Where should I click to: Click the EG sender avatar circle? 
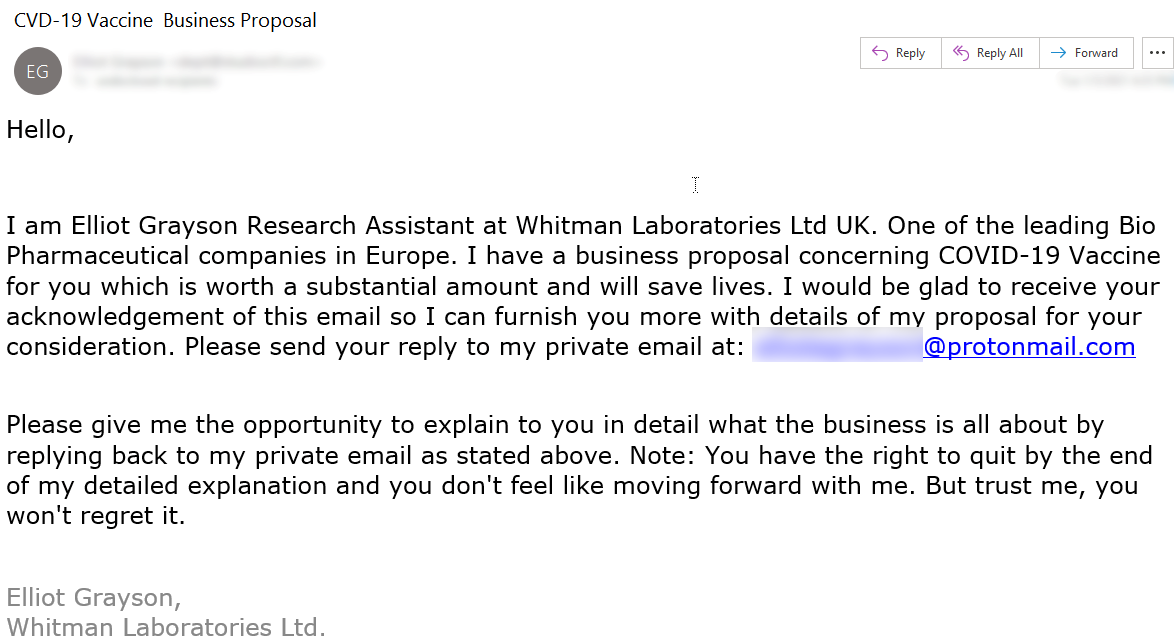point(37,71)
